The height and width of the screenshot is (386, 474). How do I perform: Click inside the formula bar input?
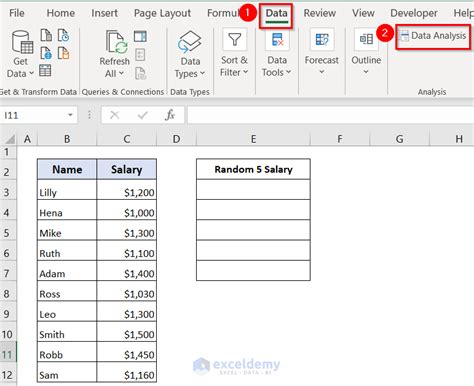point(330,115)
